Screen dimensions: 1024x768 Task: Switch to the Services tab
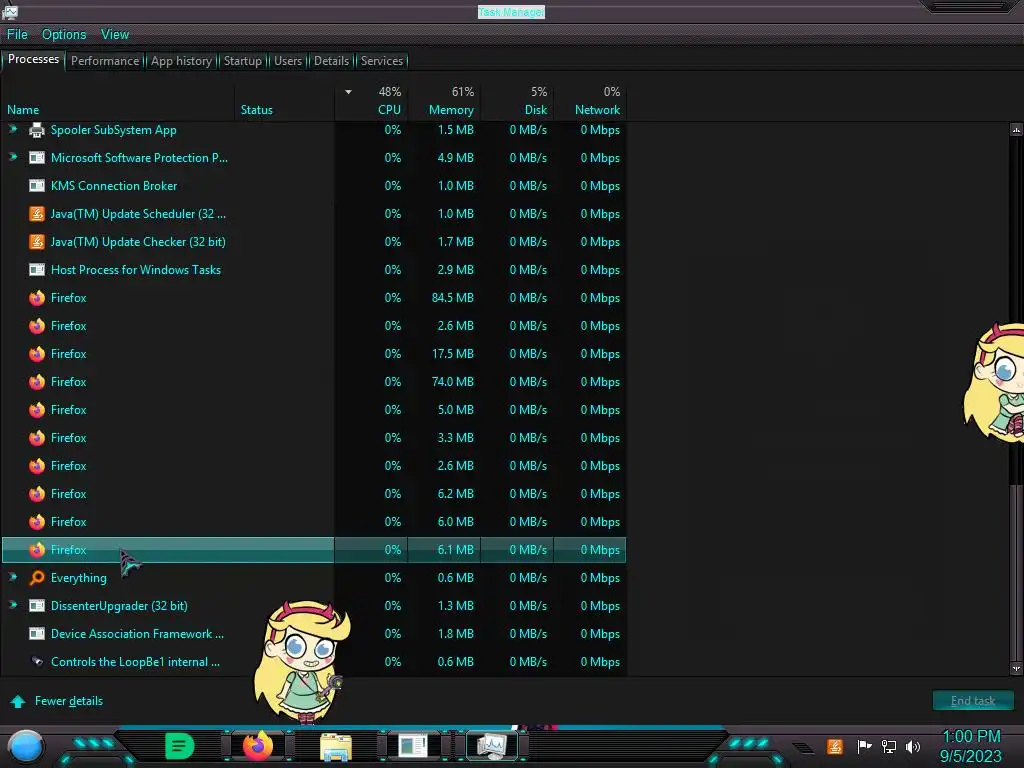[x=382, y=61]
